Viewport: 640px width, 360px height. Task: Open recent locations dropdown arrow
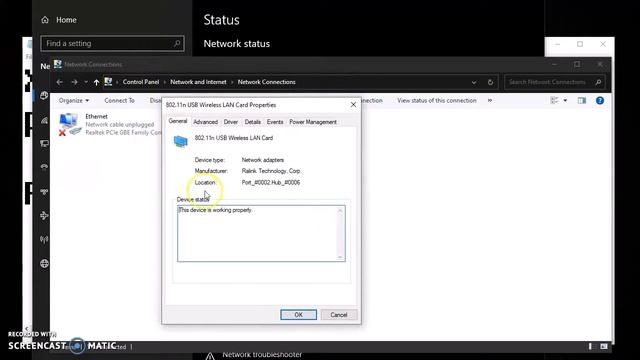pyautogui.click(x=86, y=82)
